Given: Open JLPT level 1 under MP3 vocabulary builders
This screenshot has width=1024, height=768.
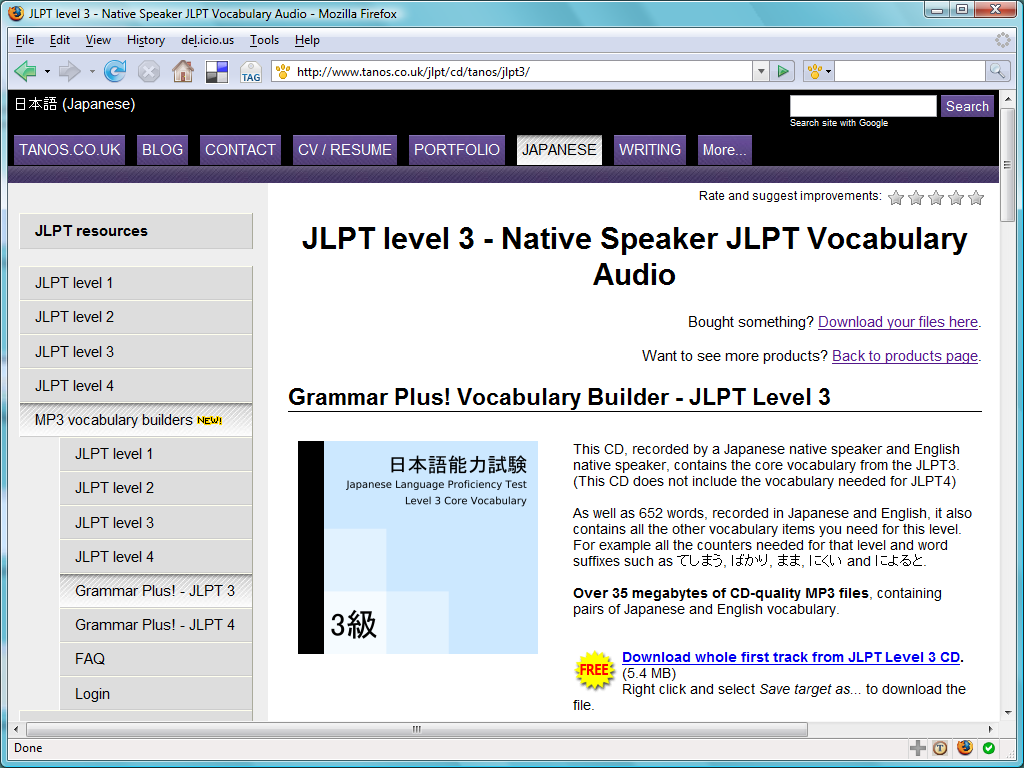Looking at the screenshot, I should pyautogui.click(x=156, y=454).
